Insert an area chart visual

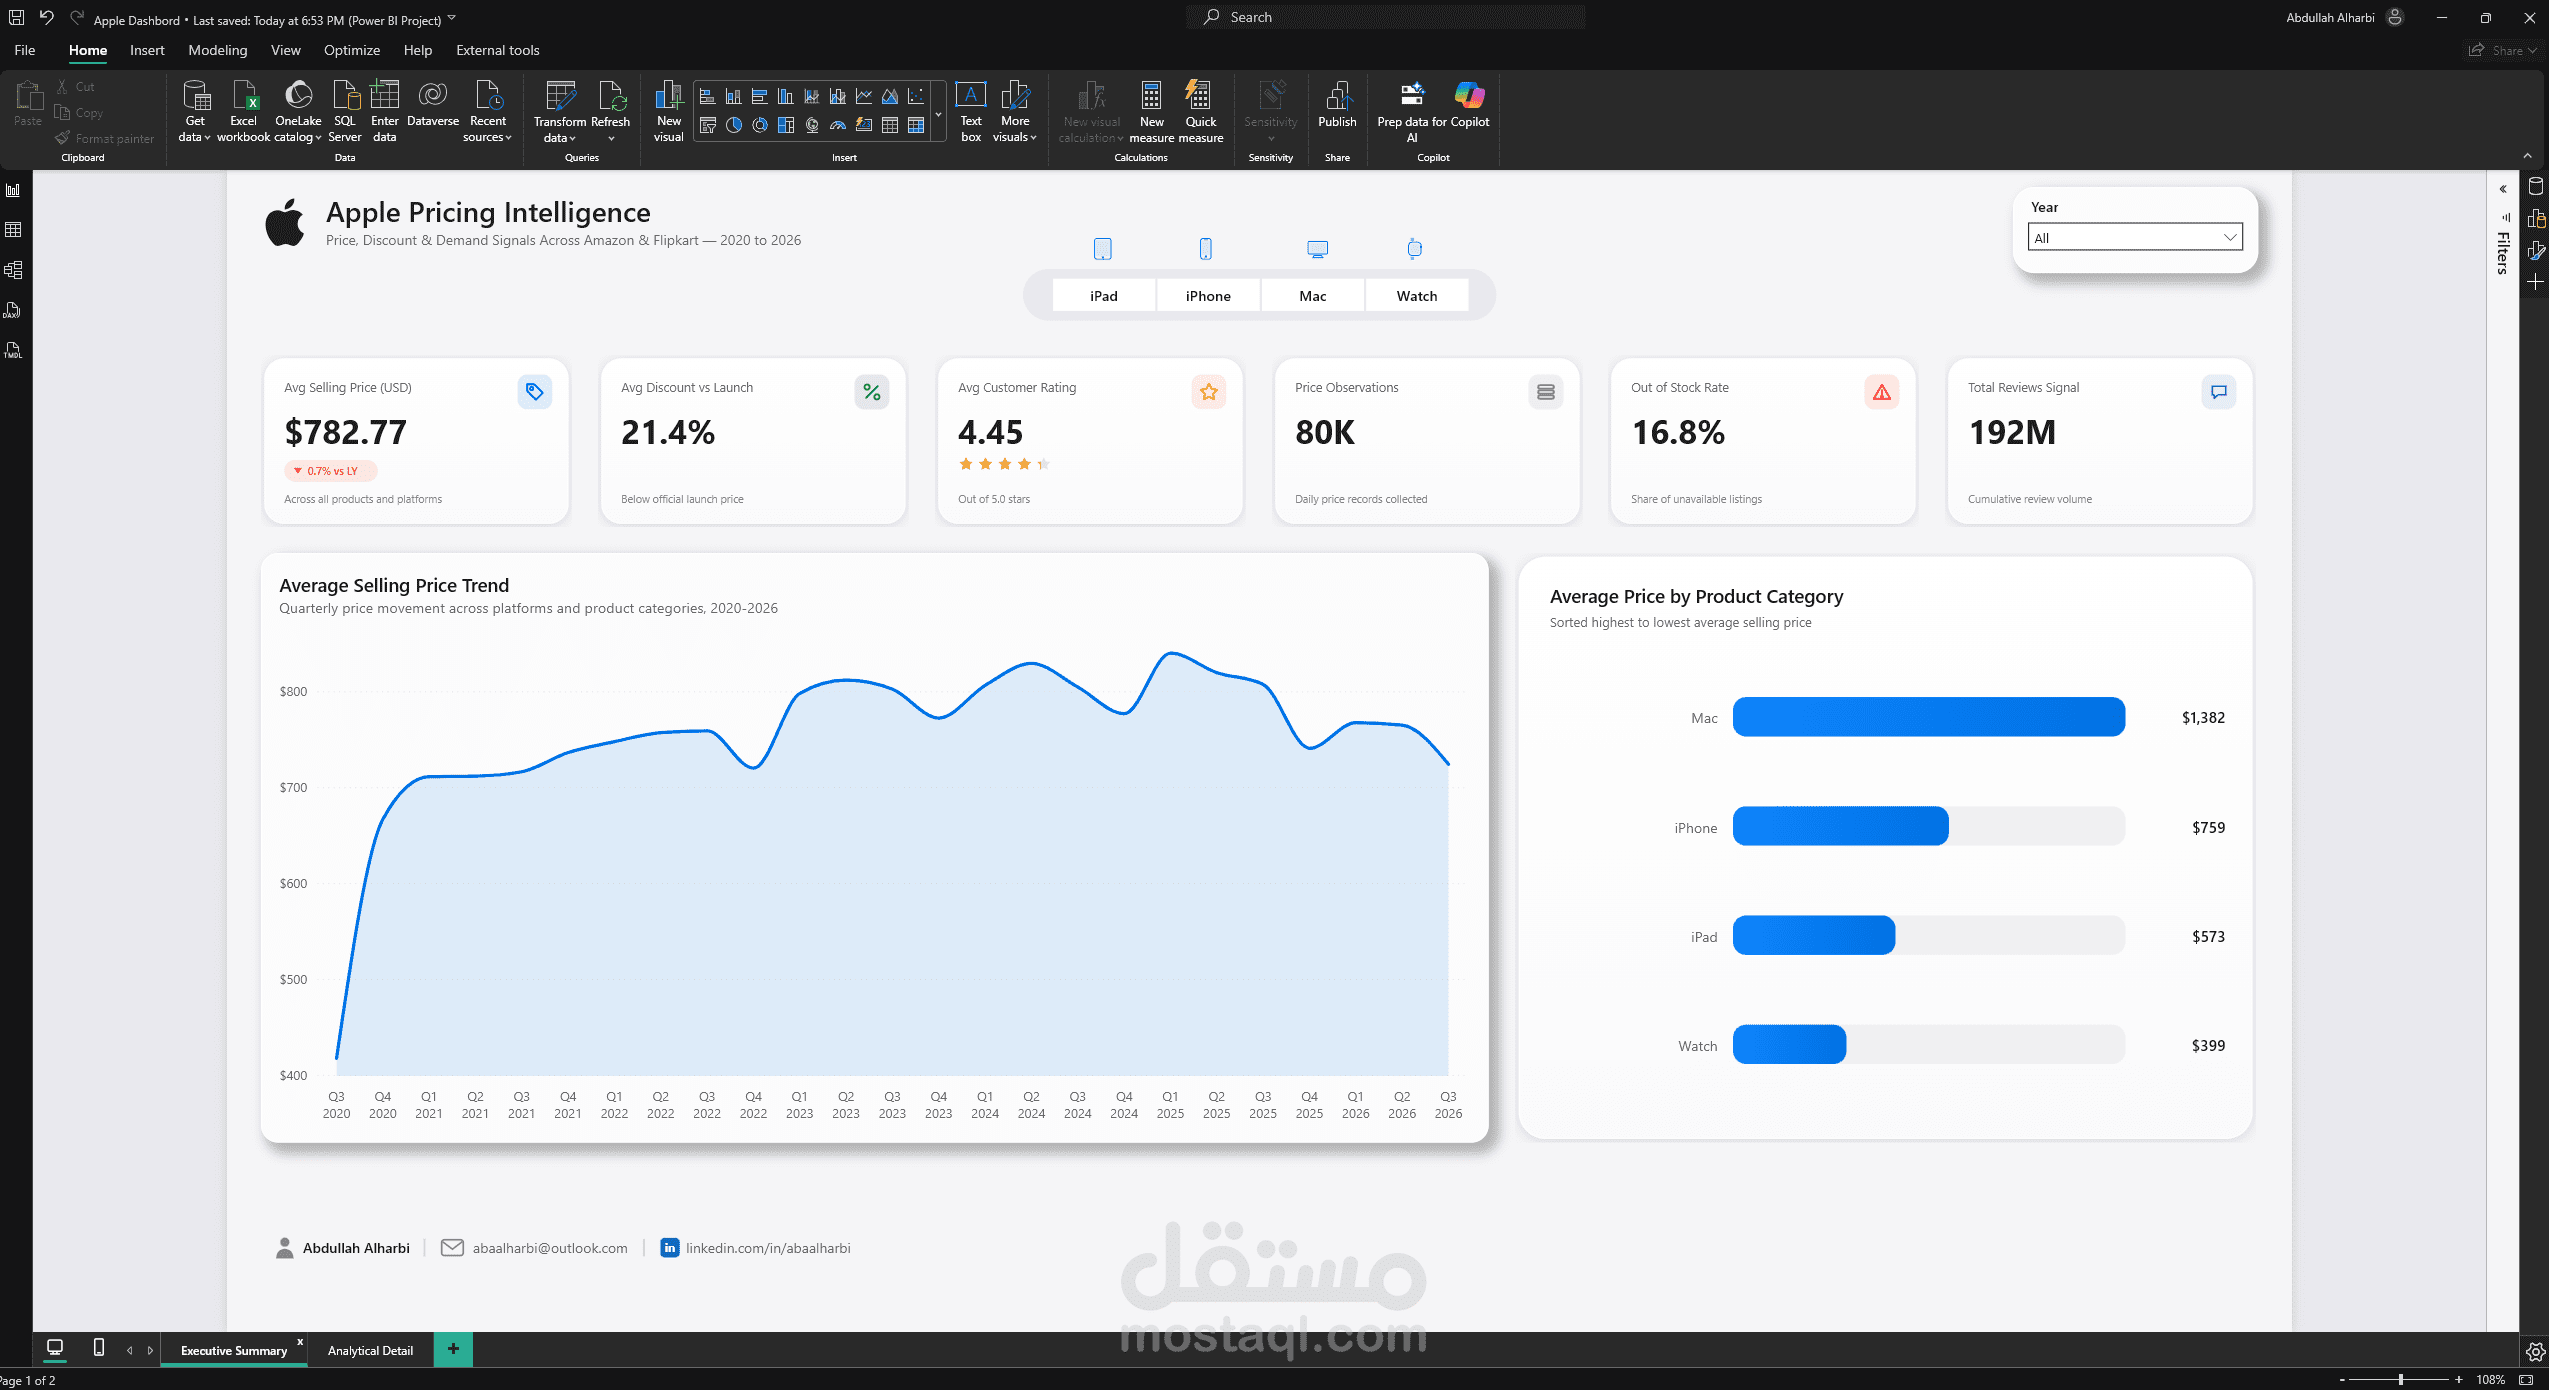889,97
